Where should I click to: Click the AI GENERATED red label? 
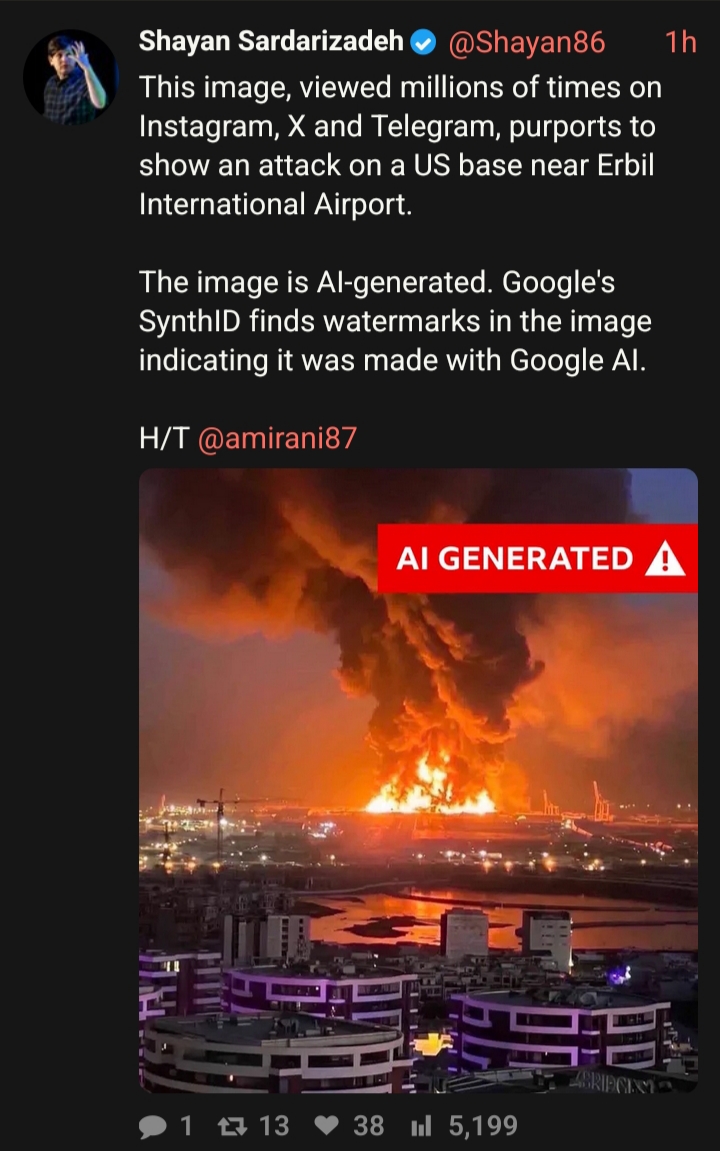(537, 559)
